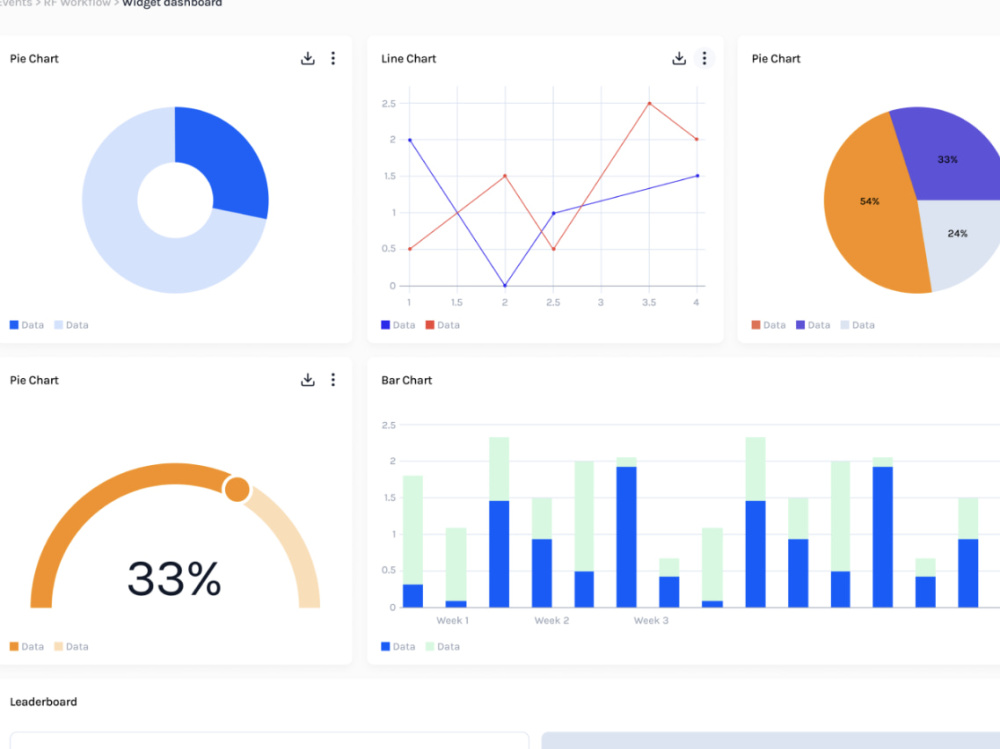The height and width of the screenshot is (749, 1000).
Task: Open more options for top-left Pie Chart
Action: click(x=333, y=59)
